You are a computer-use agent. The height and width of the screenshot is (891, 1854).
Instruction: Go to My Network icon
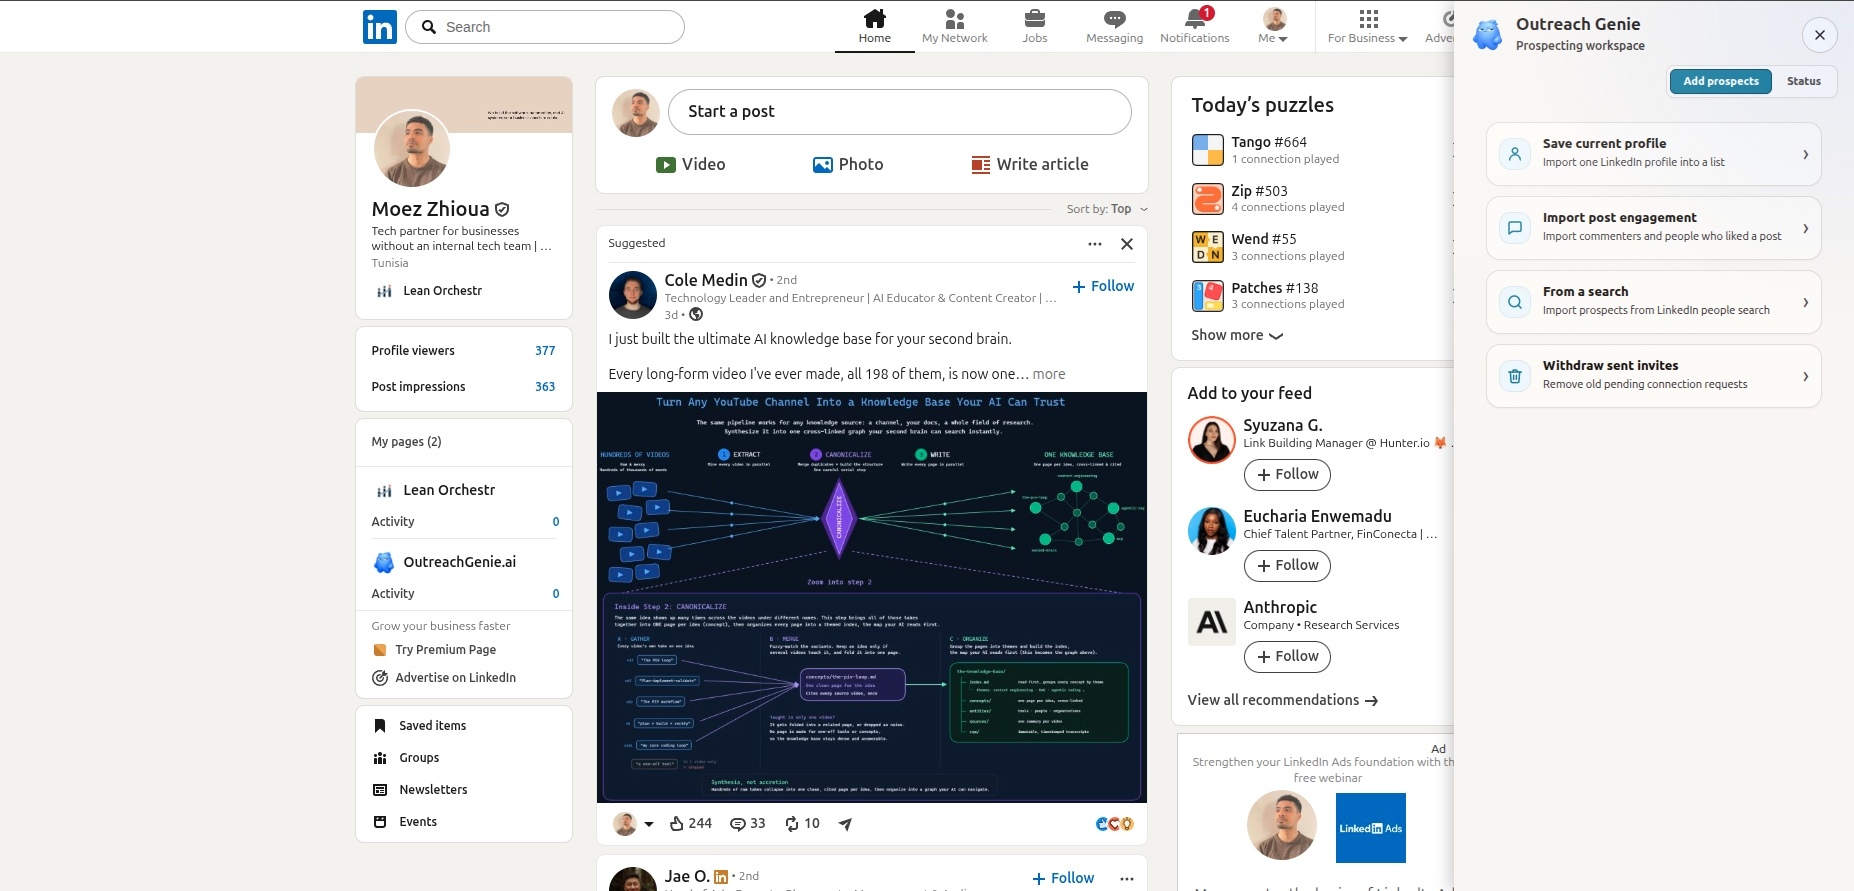[955, 18]
